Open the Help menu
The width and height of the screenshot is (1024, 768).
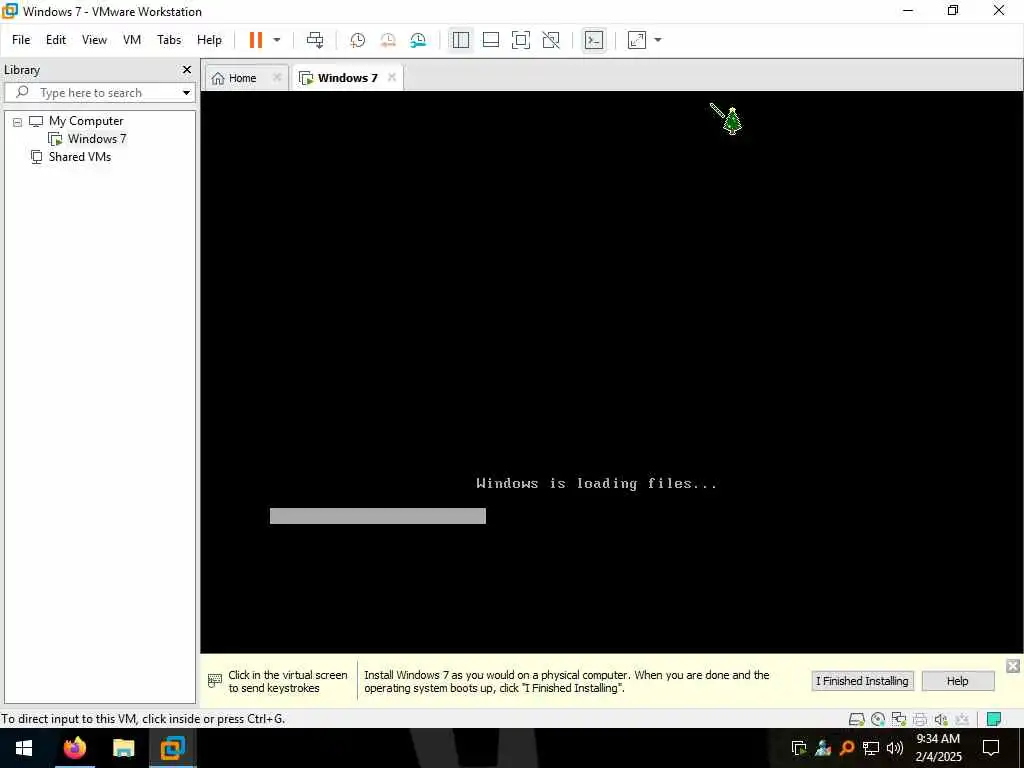tap(209, 40)
